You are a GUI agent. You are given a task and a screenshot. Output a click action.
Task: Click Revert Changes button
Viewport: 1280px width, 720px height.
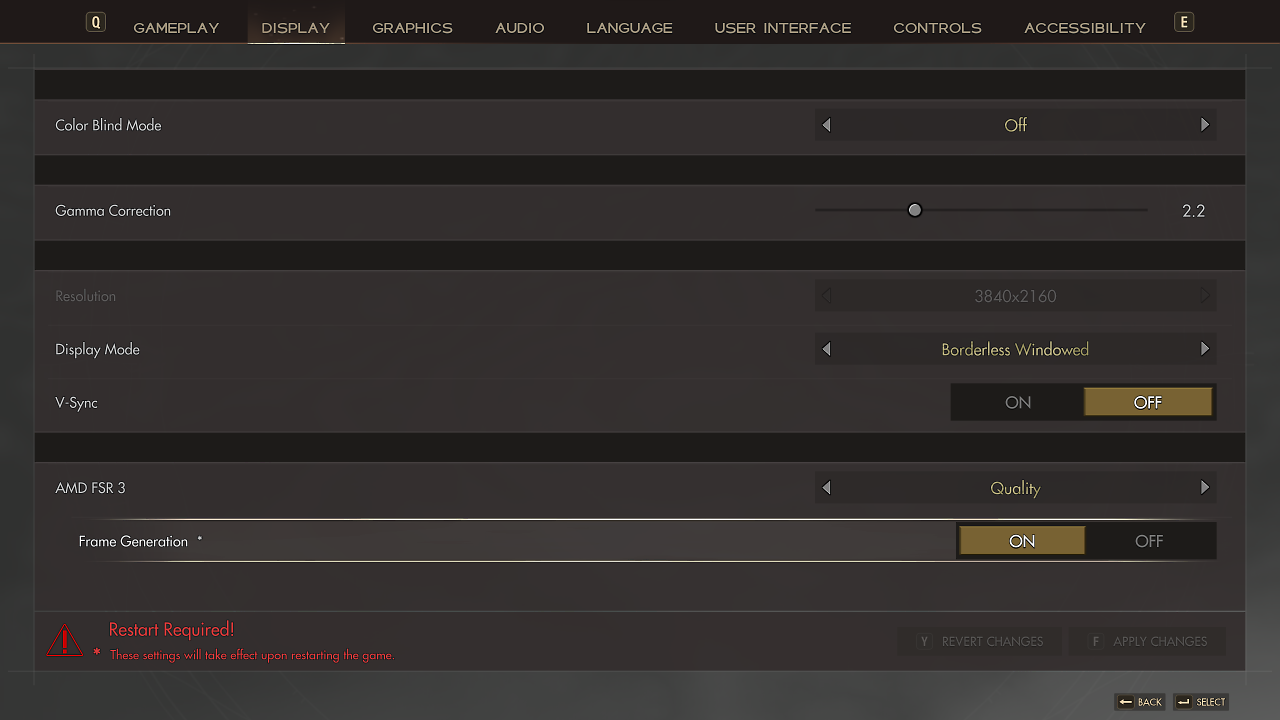click(x=980, y=641)
